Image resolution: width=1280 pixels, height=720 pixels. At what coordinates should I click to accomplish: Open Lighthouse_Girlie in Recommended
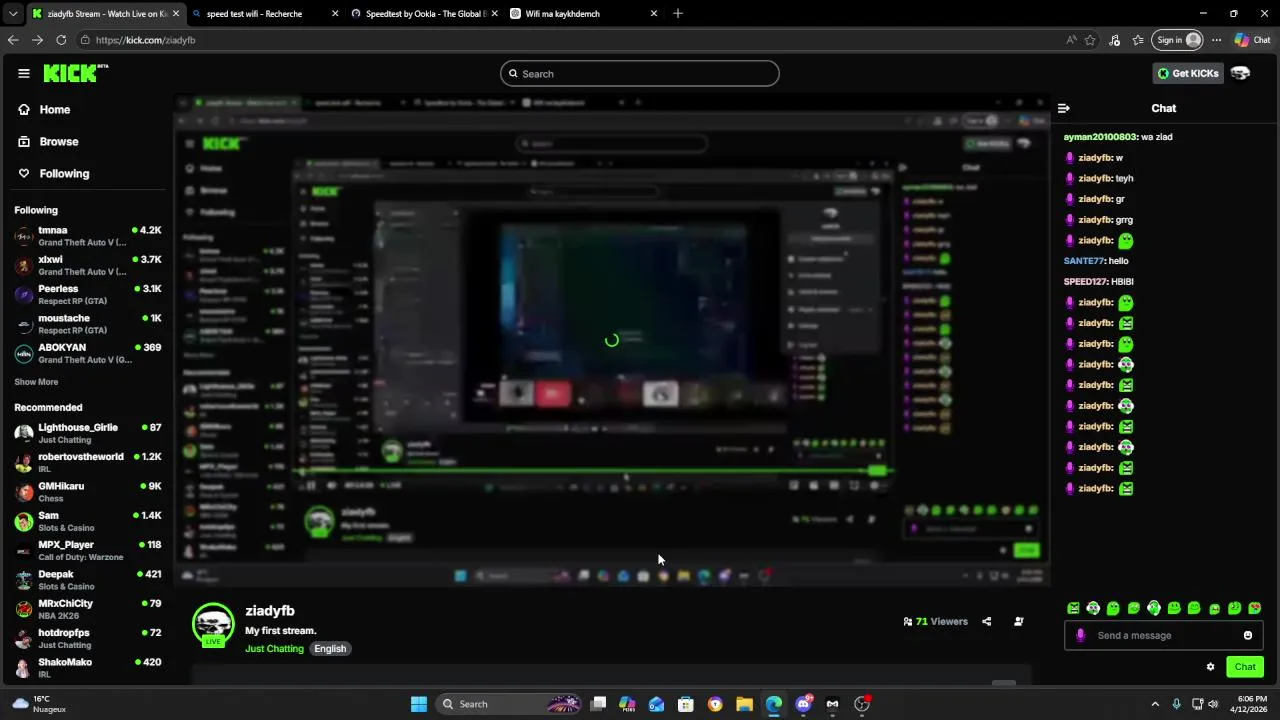[x=87, y=433]
